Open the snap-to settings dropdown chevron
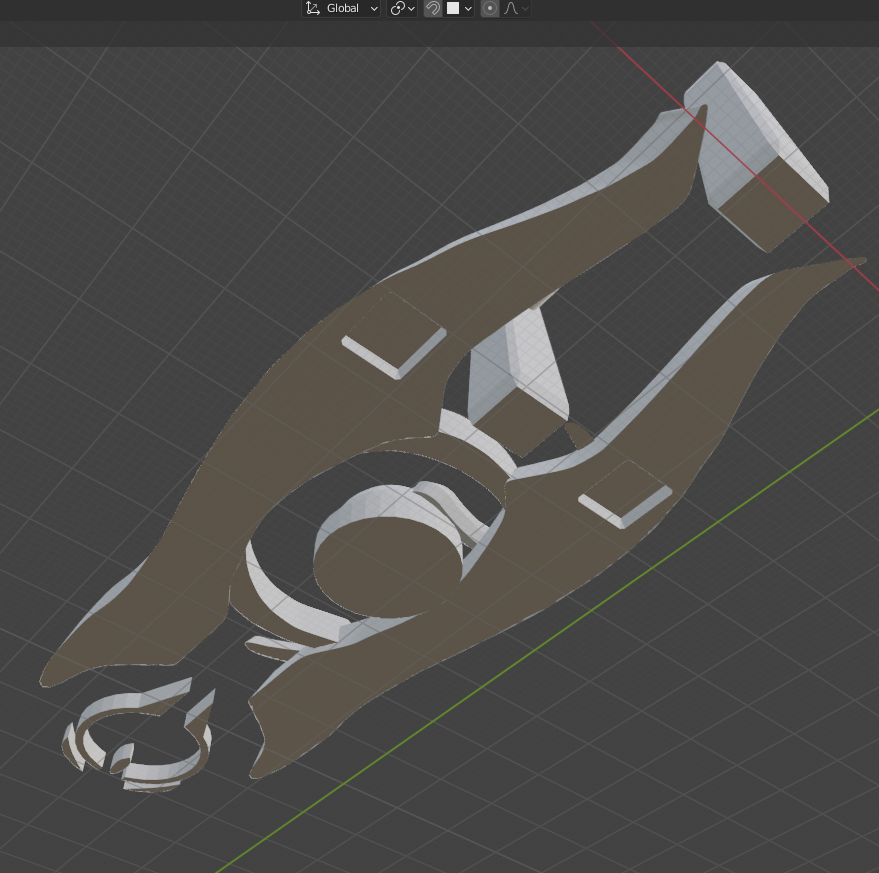Viewport: 879px width, 873px height. pos(469,8)
